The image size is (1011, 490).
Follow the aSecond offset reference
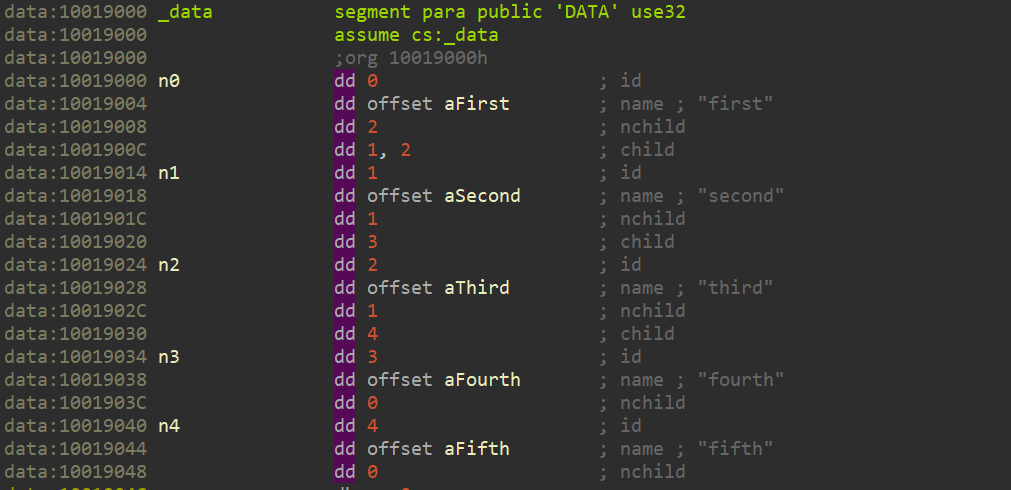[482, 196]
